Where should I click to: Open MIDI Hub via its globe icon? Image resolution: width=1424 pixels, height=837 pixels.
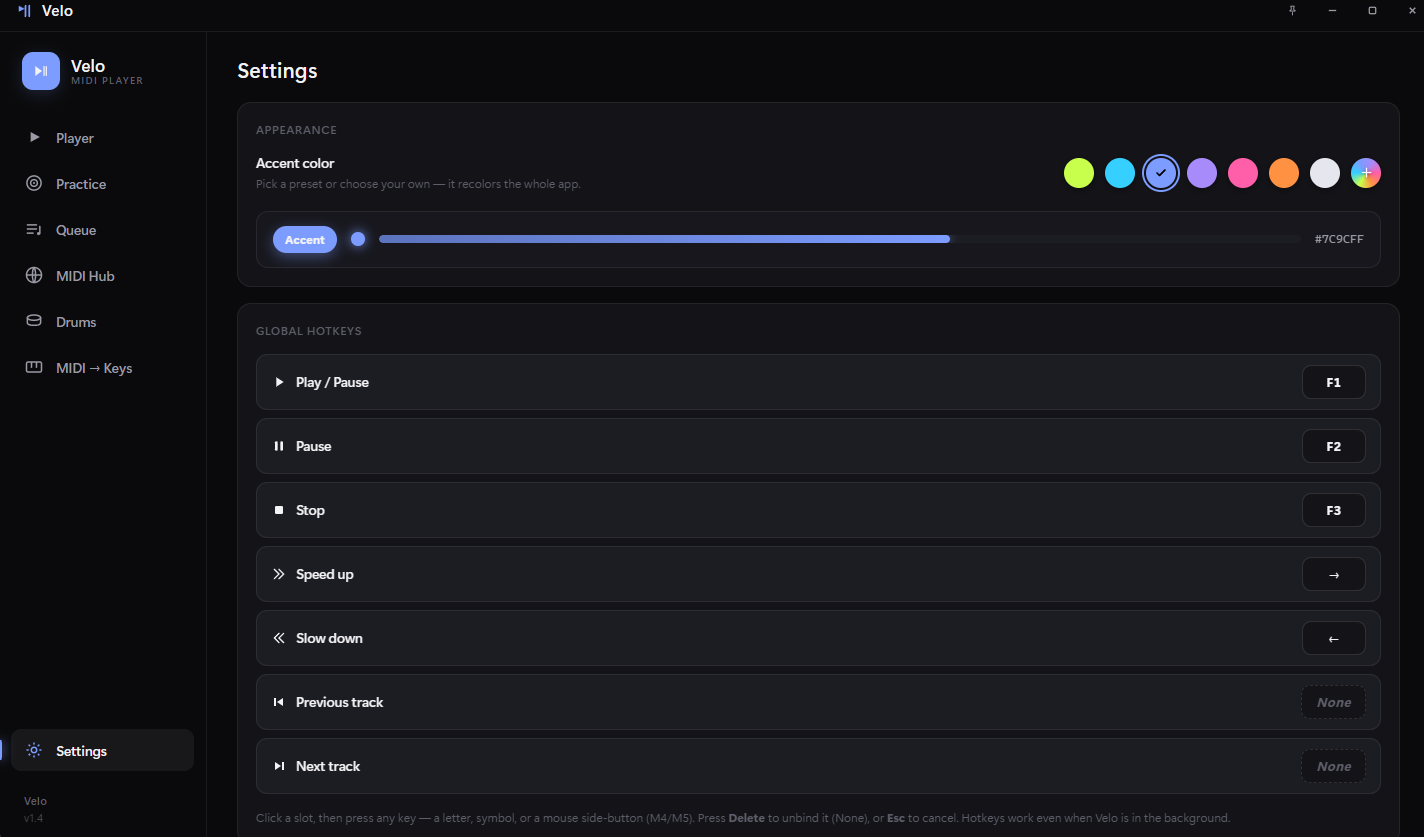[x=34, y=276]
